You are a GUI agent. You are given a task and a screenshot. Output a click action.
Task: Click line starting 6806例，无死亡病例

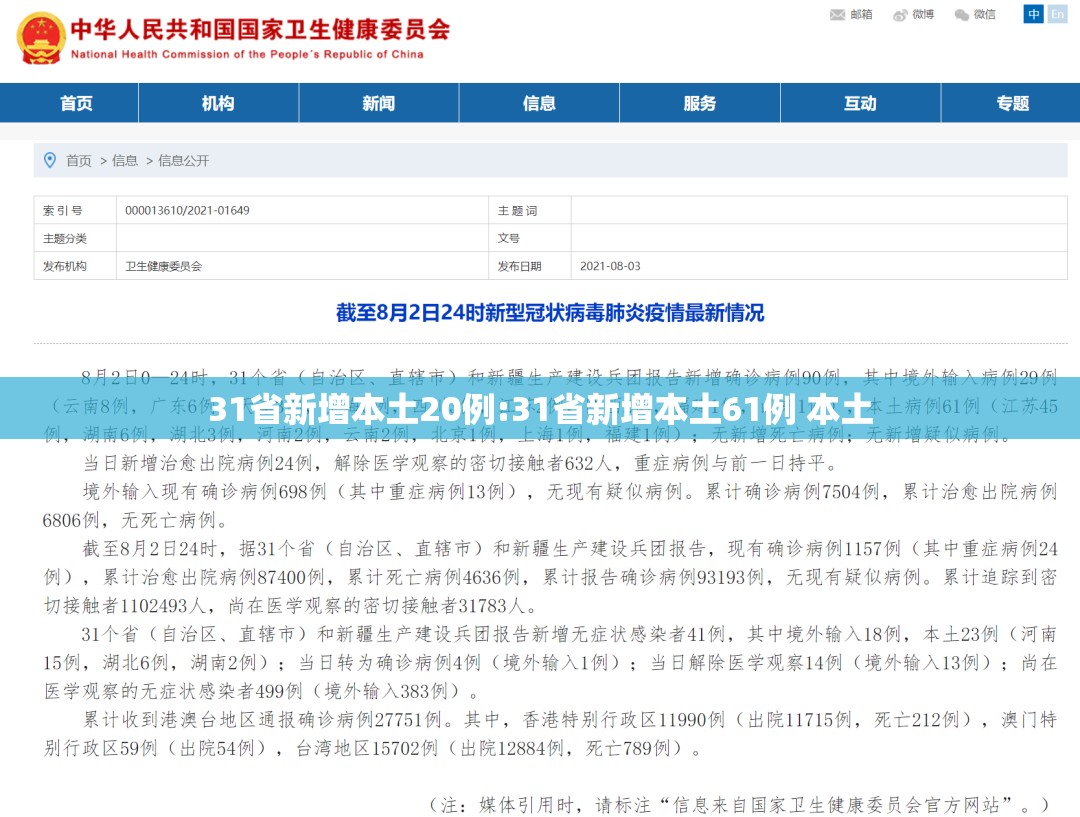[135, 520]
